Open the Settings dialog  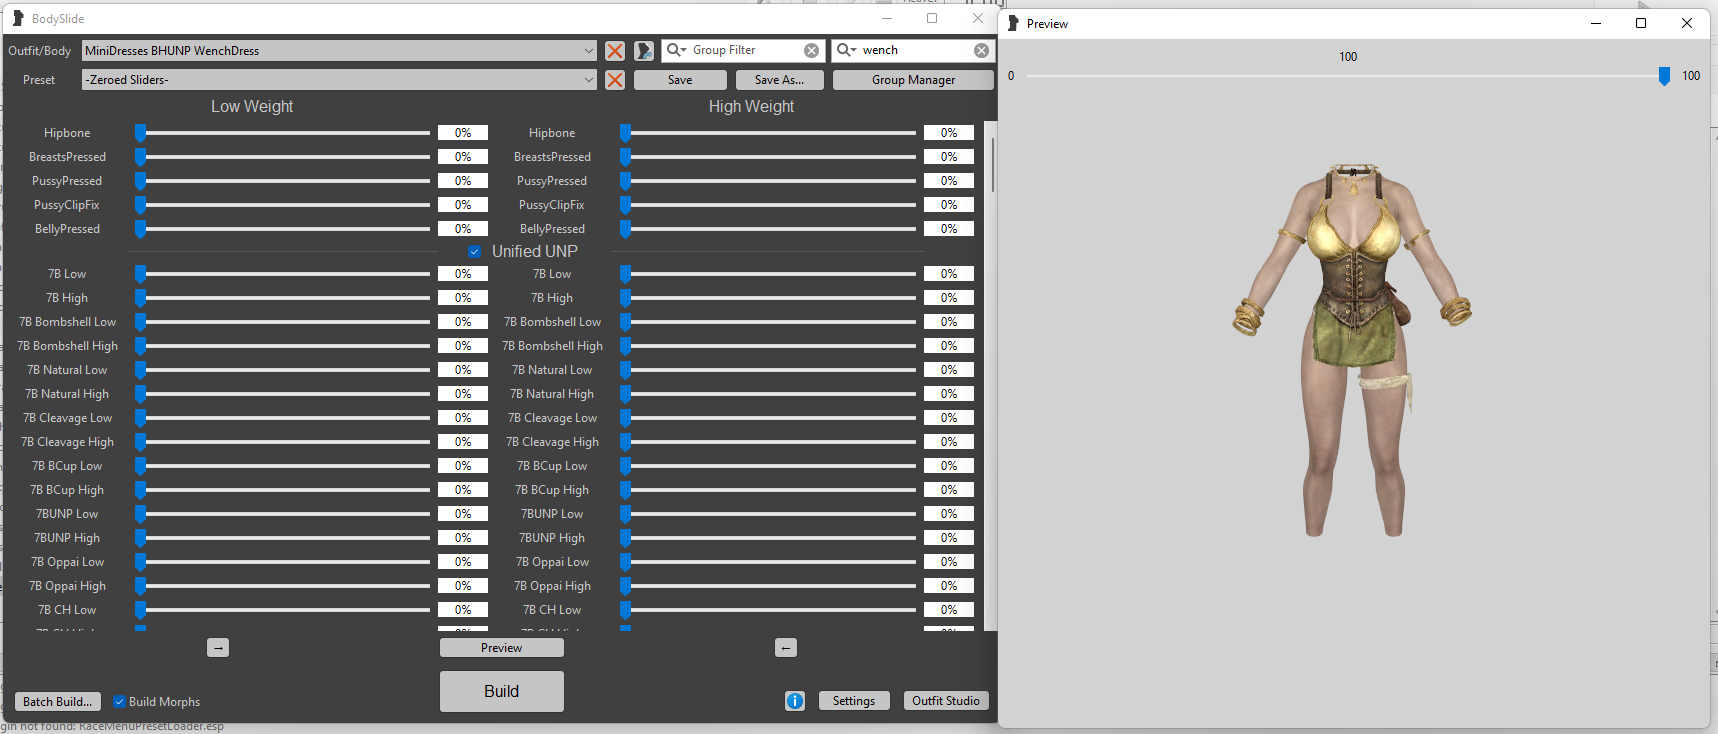(x=853, y=701)
